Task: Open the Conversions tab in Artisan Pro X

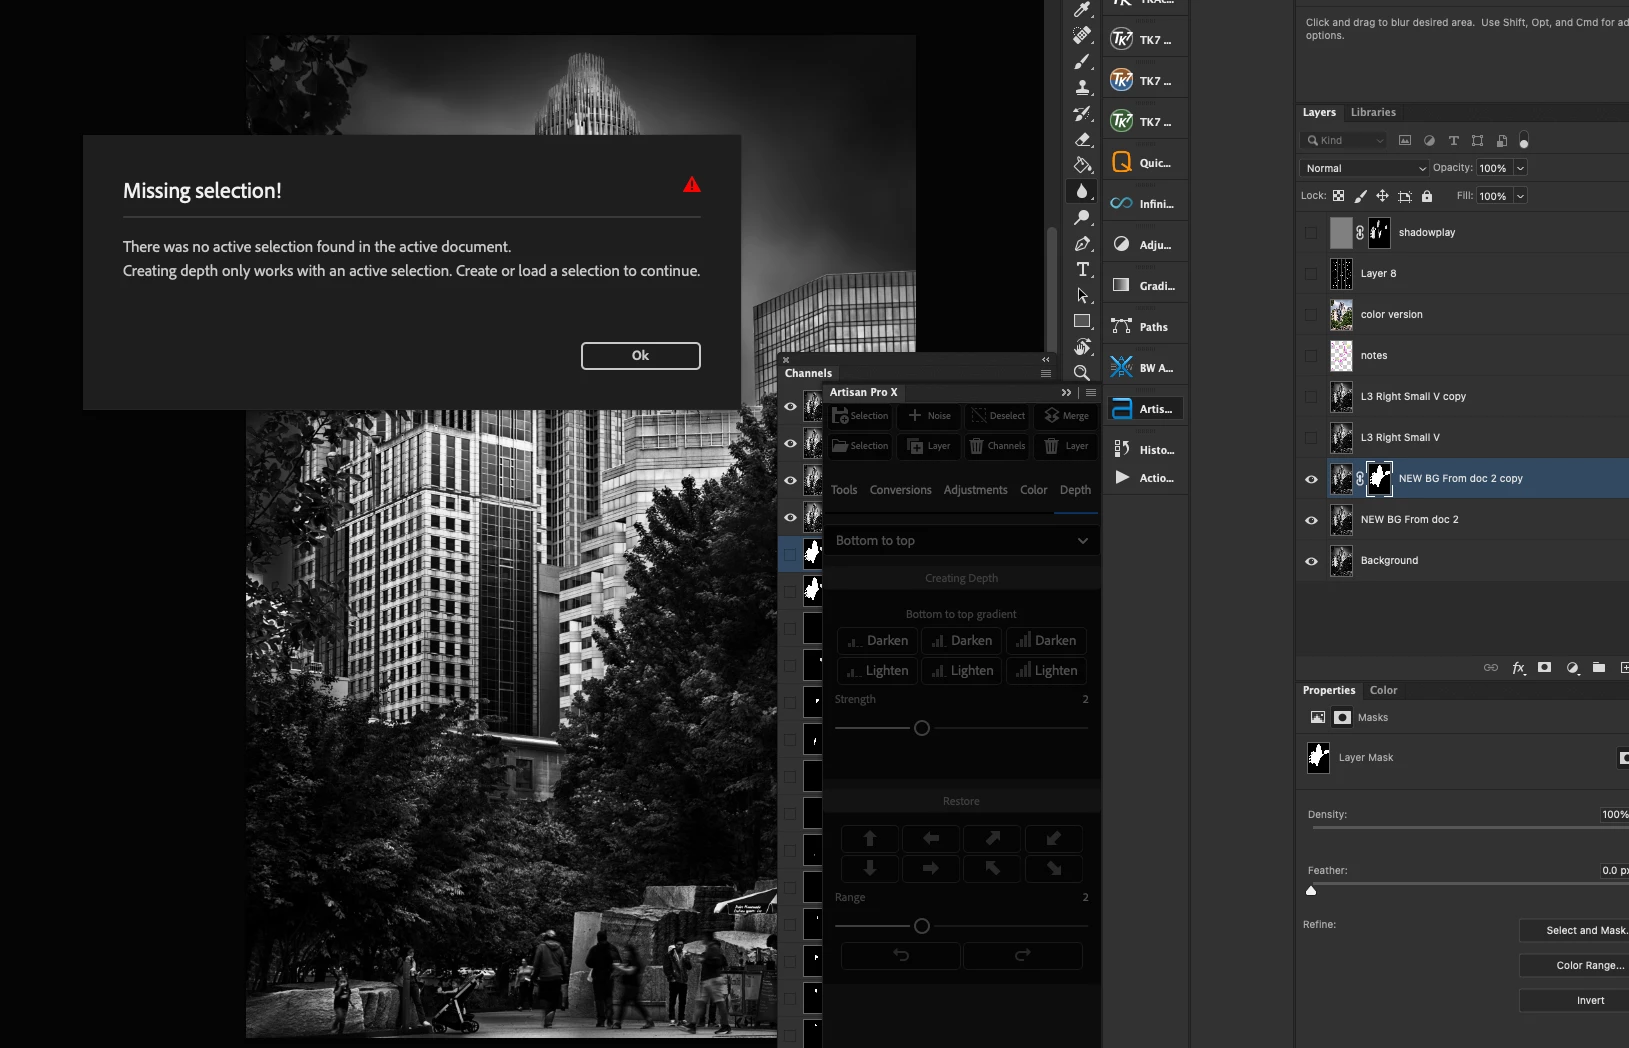Action: 900,490
